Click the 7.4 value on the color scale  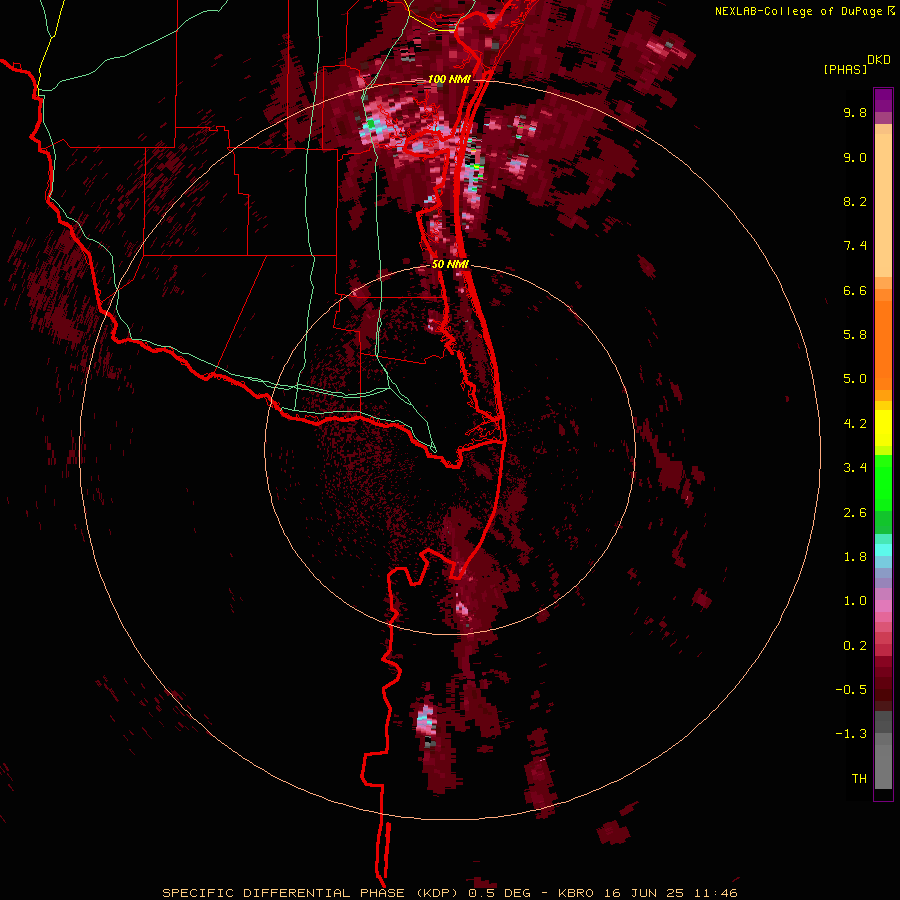[855, 246]
